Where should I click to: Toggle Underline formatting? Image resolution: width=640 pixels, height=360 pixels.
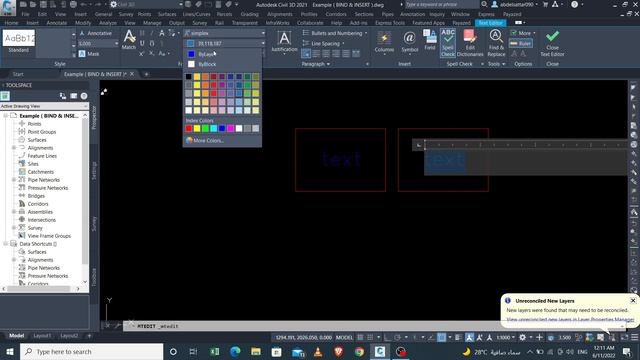coord(142,43)
